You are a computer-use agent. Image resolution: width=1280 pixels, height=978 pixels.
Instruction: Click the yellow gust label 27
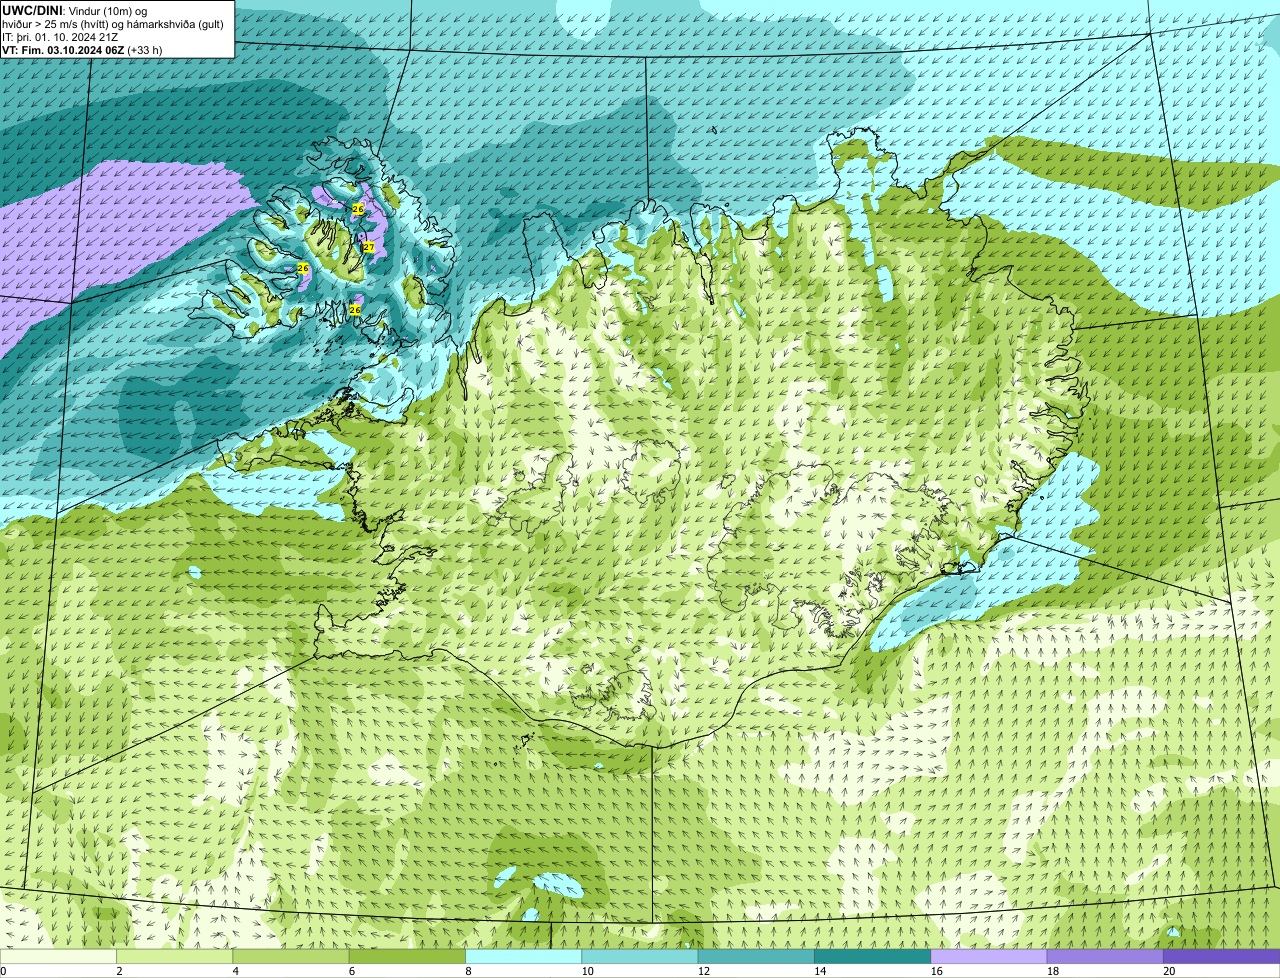coord(368,247)
